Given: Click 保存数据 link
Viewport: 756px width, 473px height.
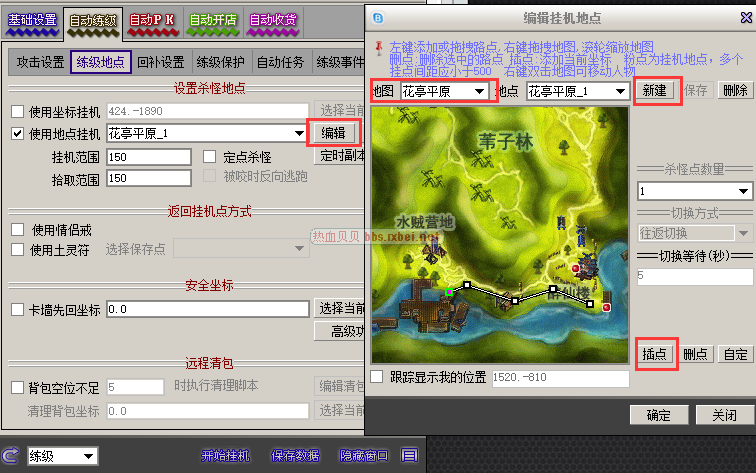Looking at the screenshot, I should point(295,456).
